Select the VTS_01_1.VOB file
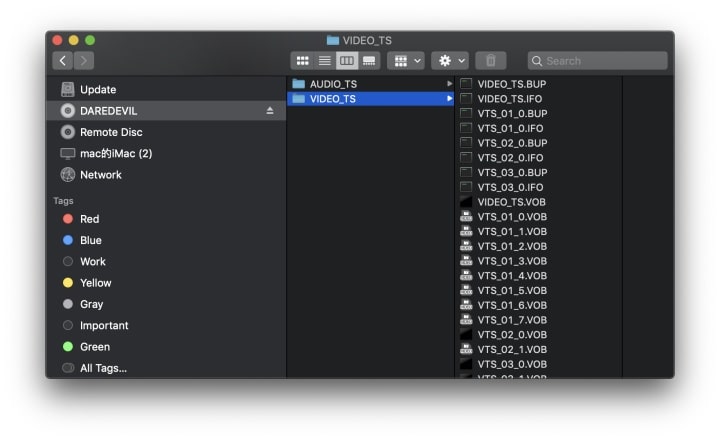 tap(512, 231)
